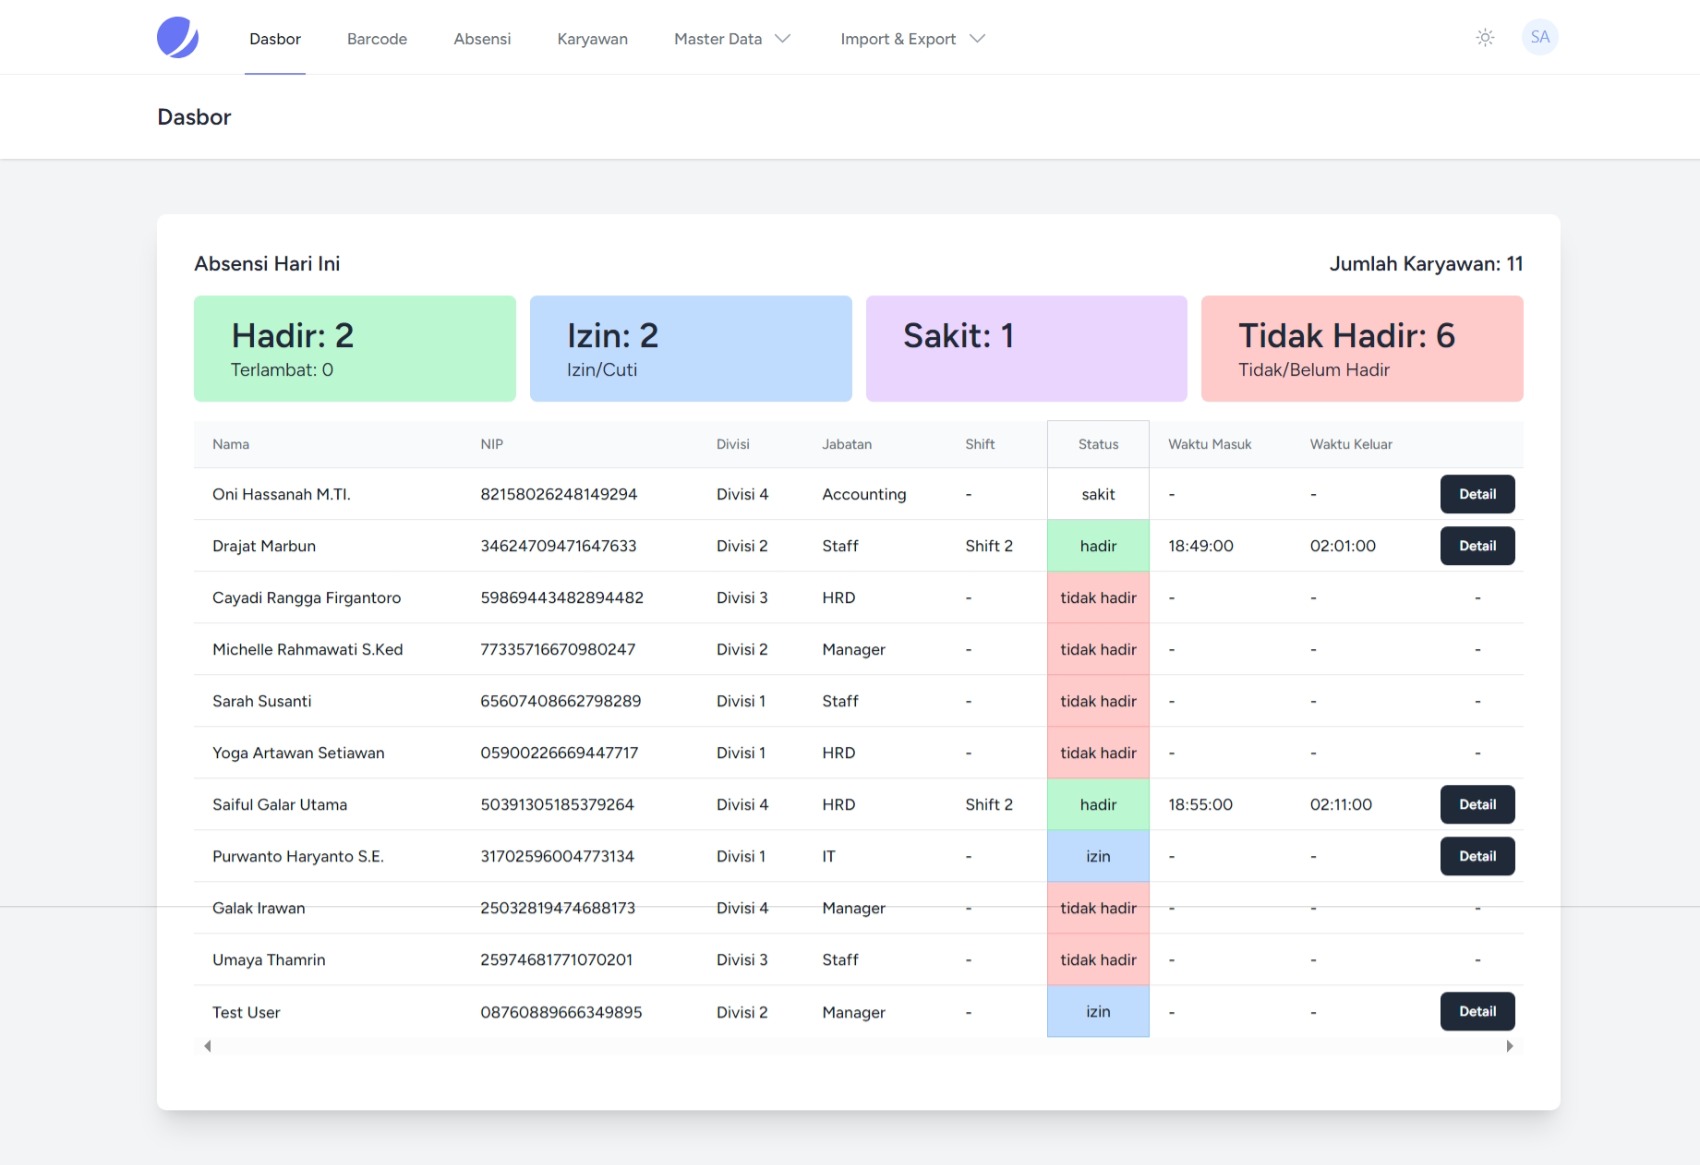Open the Karyawan page
Image resolution: width=1700 pixels, height=1165 pixels.
tap(592, 39)
